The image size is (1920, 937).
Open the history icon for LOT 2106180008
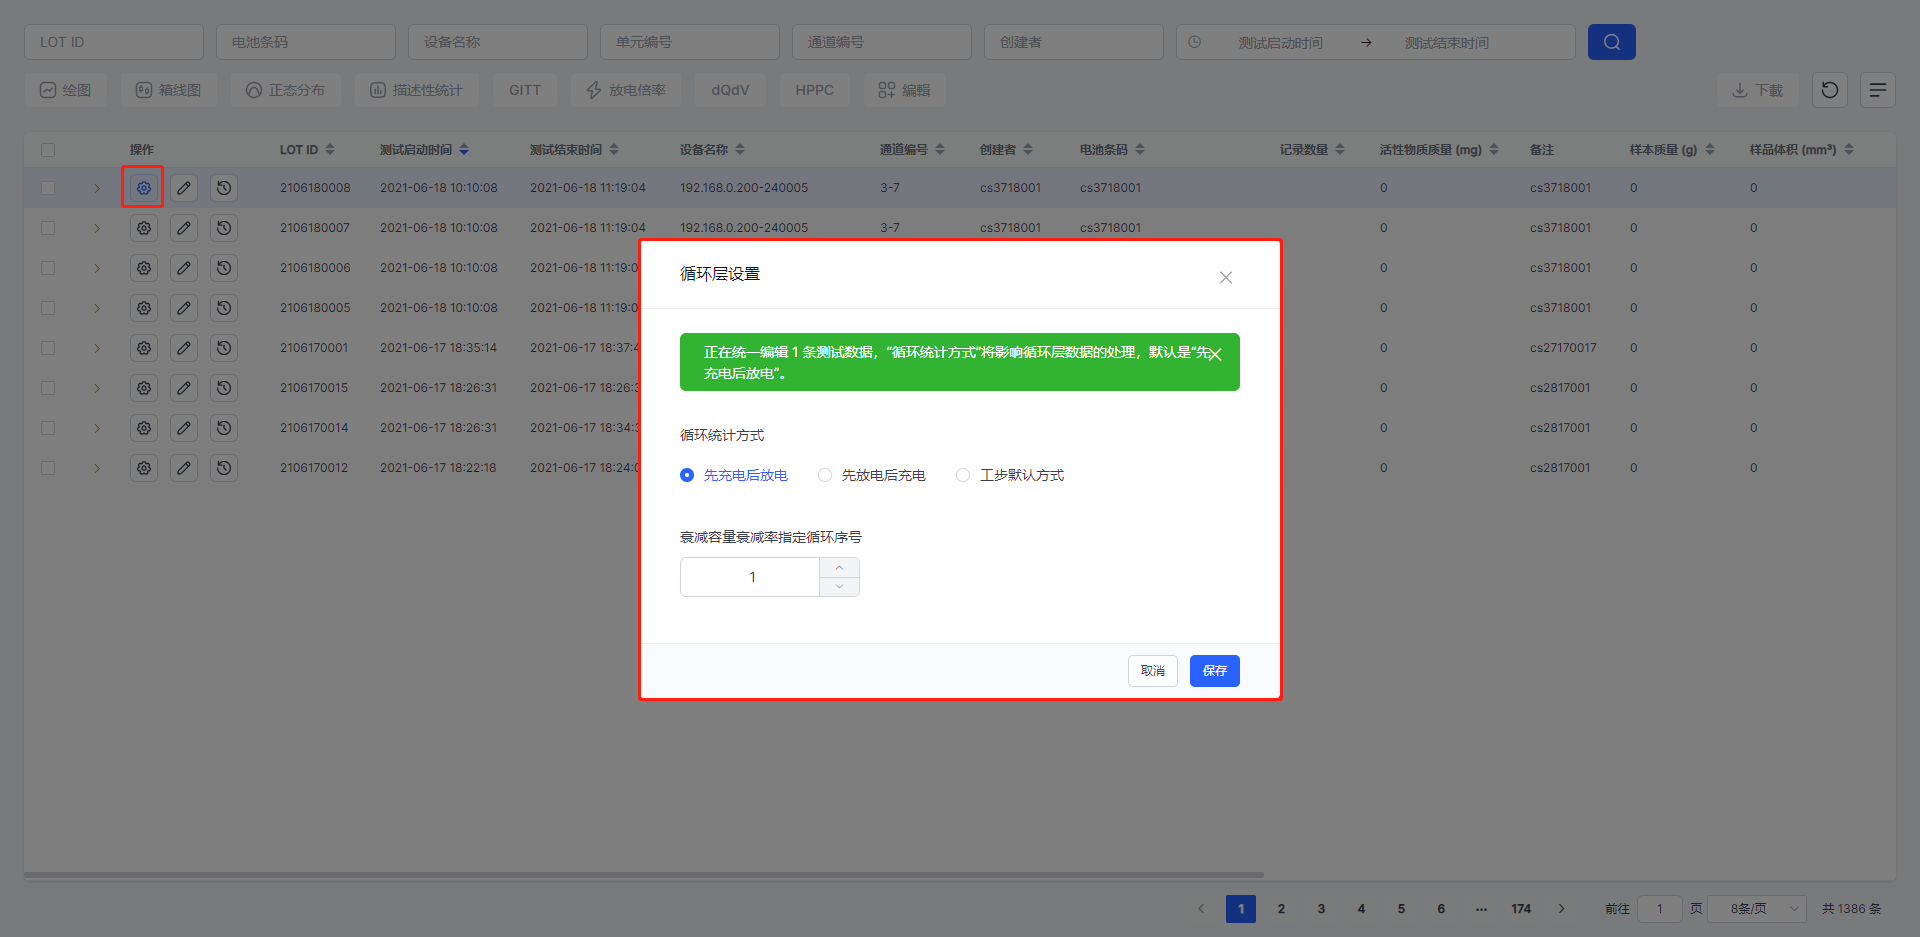(x=224, y=188)
